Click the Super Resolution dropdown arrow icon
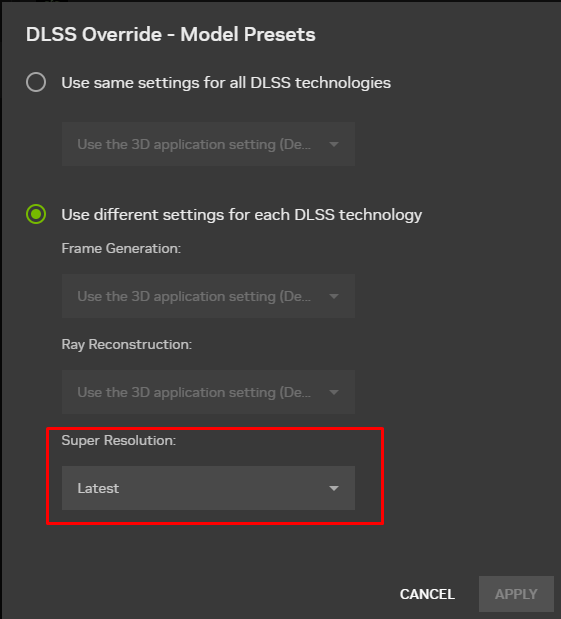This screenshot has width=561, height=619. click(x=334, y=488)
